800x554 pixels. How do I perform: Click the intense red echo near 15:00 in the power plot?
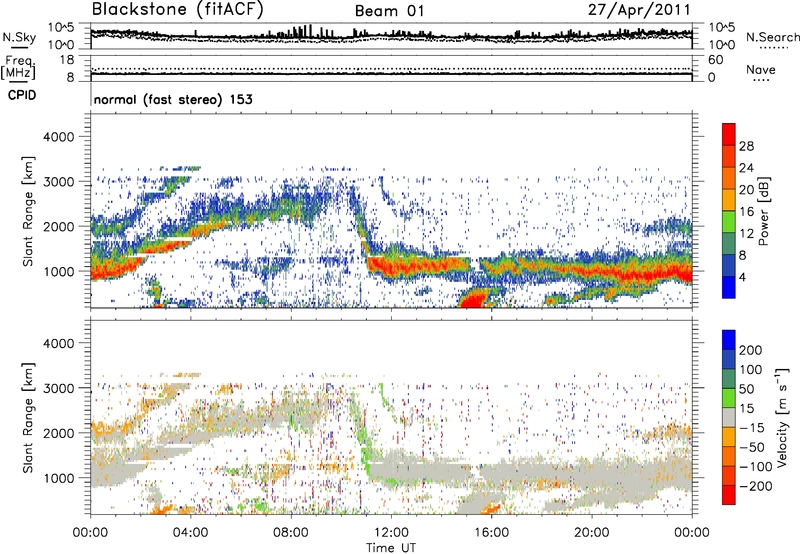pos(474,298)
